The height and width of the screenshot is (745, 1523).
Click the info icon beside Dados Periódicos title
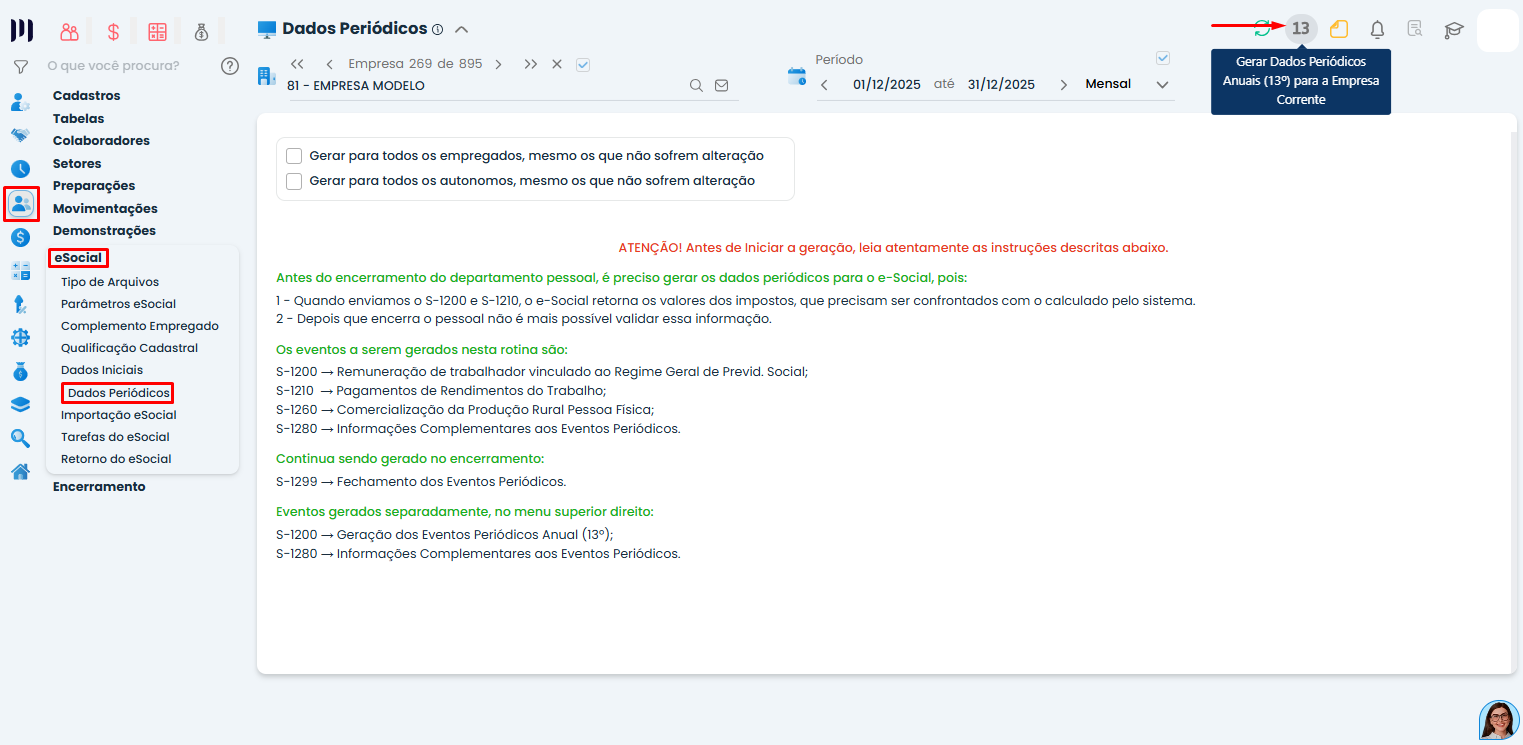click(438, 29)
